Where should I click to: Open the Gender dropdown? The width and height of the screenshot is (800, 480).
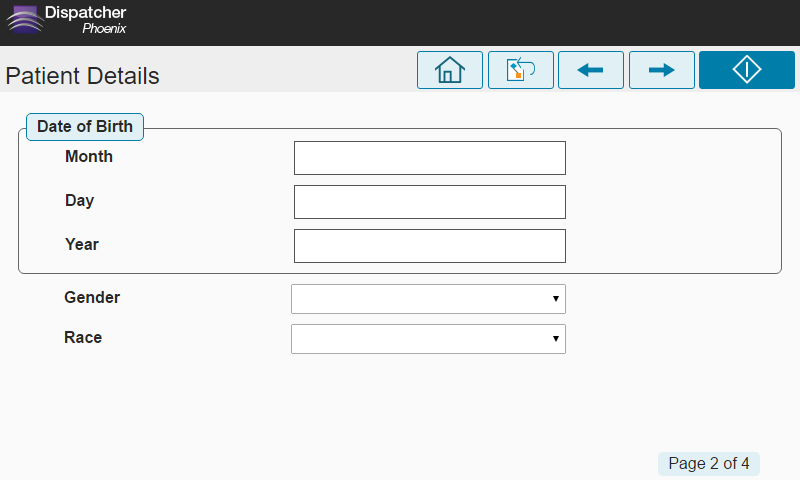coord(428,299)
